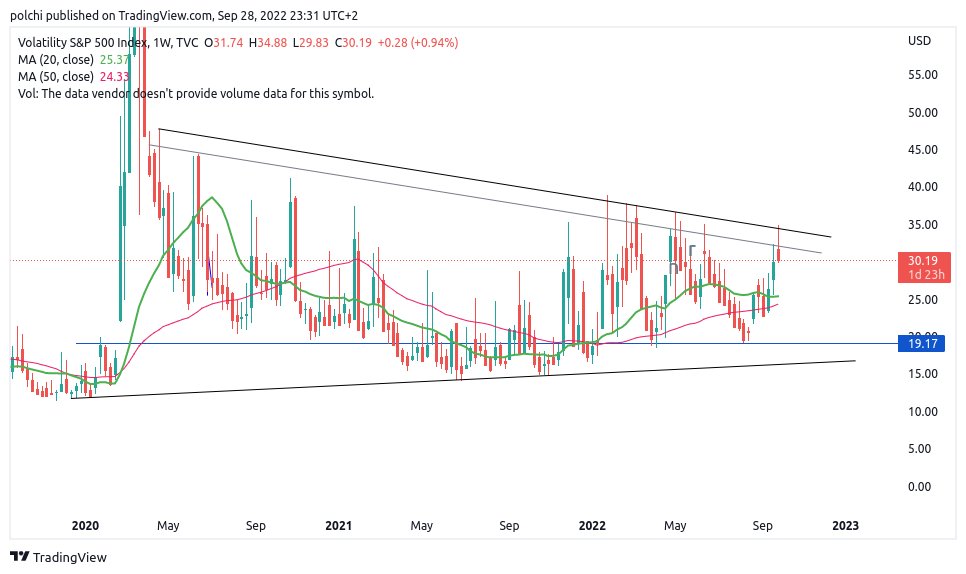Image resolution: width=966 pixels, height=574 pixels.
Task: Click the USD currency label on price axis
Action: [919, 41]
